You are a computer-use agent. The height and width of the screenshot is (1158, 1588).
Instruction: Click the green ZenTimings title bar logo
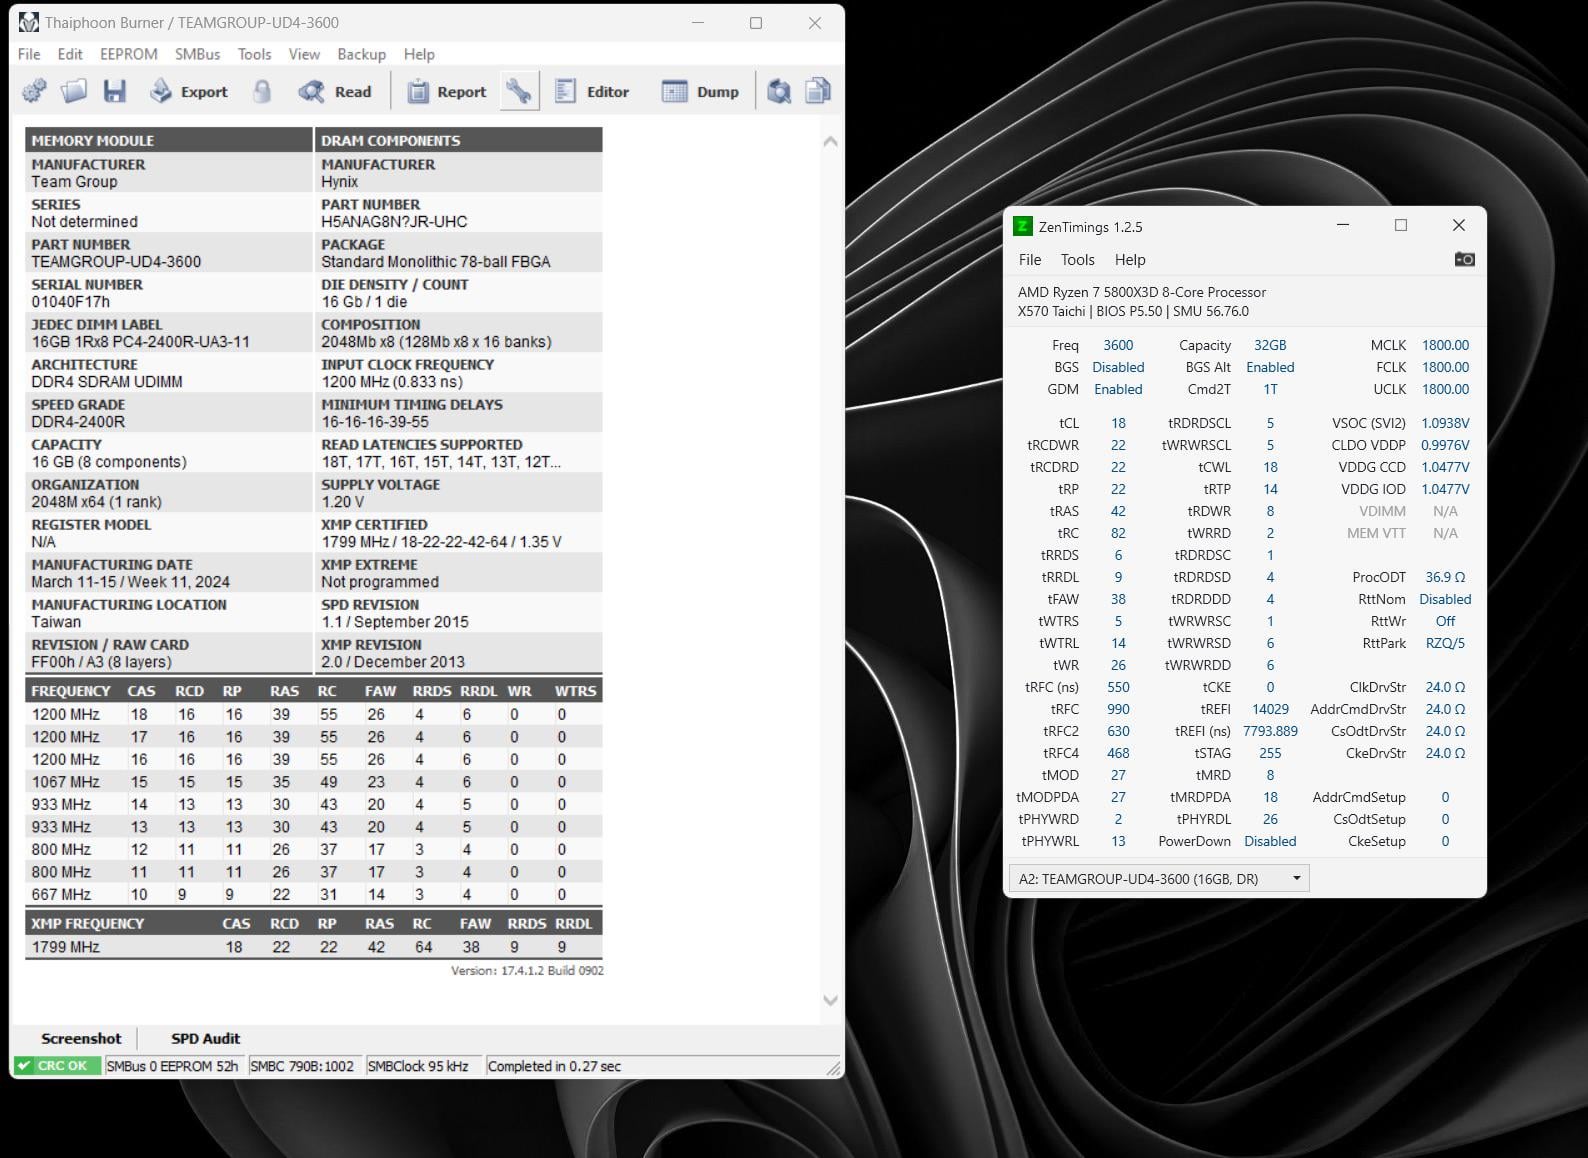click(1022, 226)
